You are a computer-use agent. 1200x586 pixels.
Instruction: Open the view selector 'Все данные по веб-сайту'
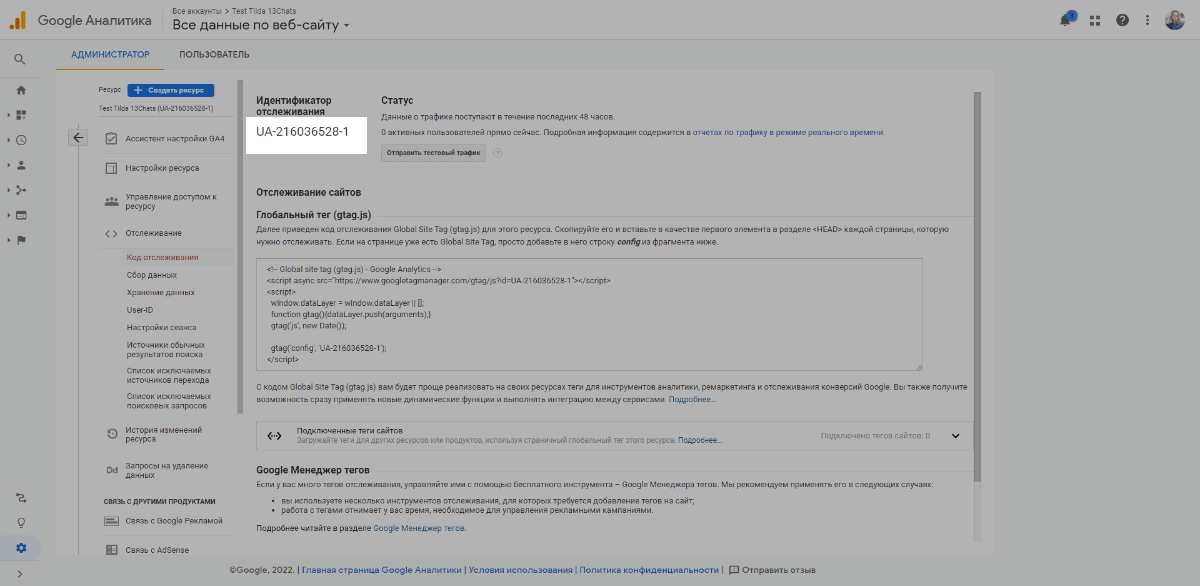point(261,25)
